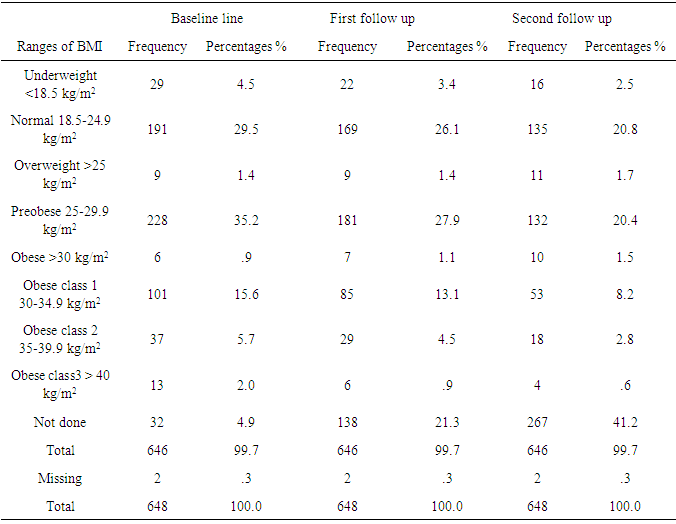Click the Not done row label
The image size is (676, 524).
(x=60, y=421)
